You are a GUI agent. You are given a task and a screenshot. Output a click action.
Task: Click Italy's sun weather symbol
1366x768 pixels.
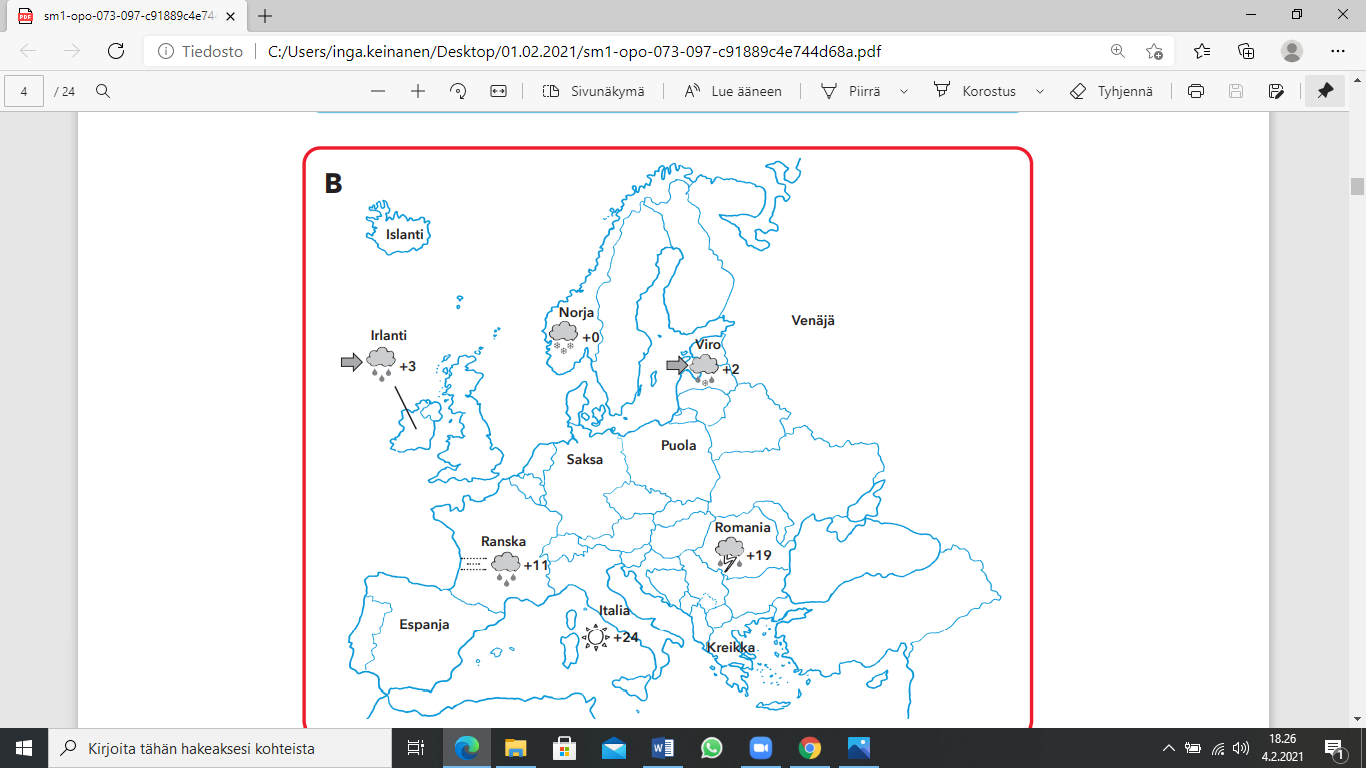pos(596,637)
